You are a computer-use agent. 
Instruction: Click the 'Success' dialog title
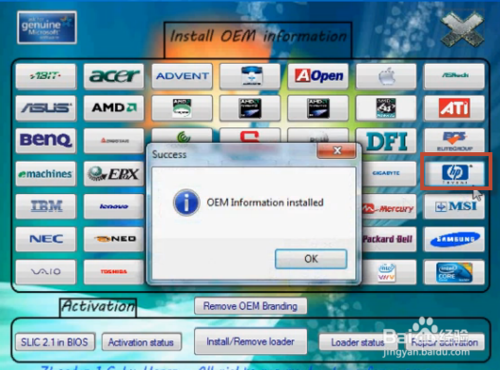169,154
